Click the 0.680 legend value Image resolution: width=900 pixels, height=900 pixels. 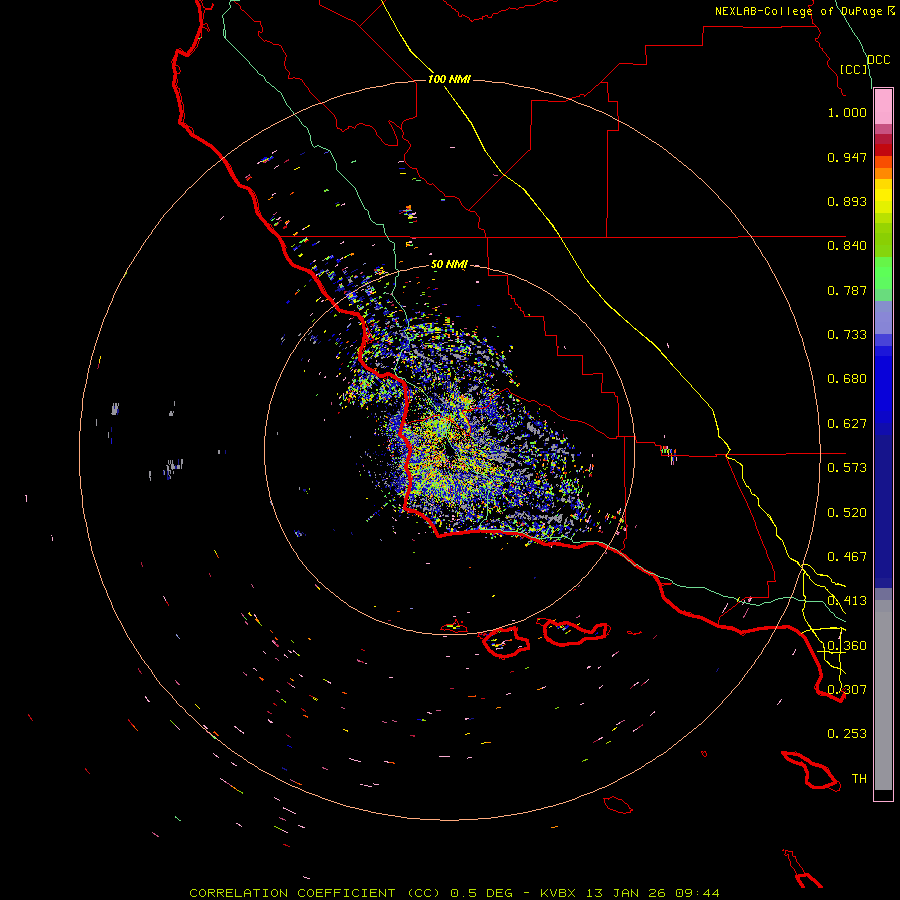coord(847,379)
